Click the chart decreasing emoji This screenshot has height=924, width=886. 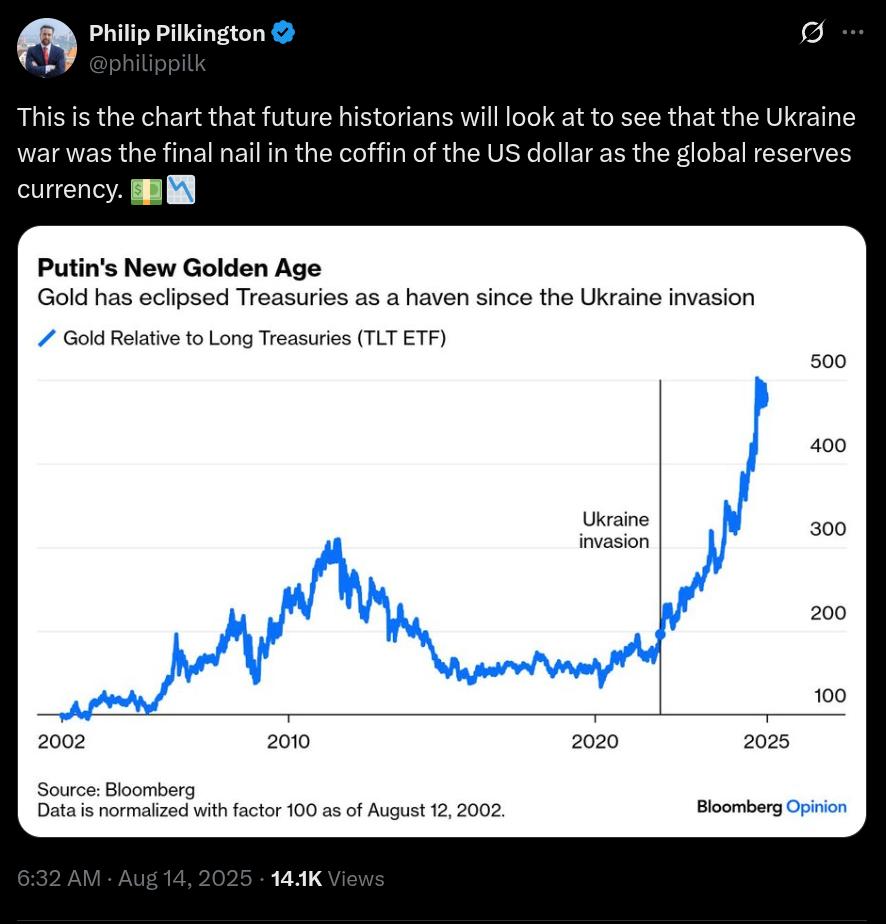click(x=181, y=191)
